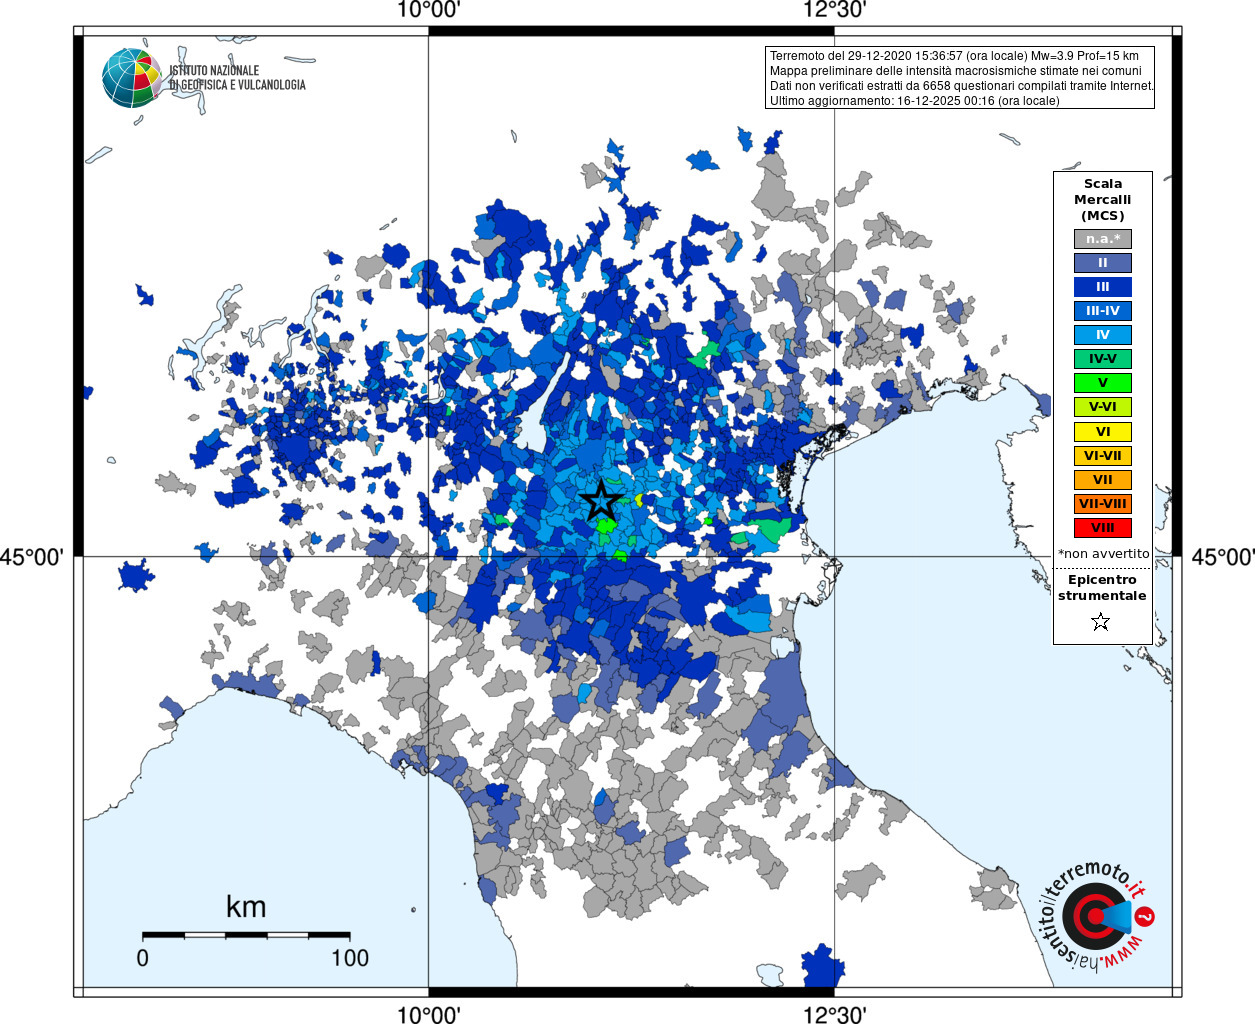Image resolution: width=1255 pixels, height=1024 pixels.
Task: Click the epicenter star on the map
Action: [x=601, y=500]
